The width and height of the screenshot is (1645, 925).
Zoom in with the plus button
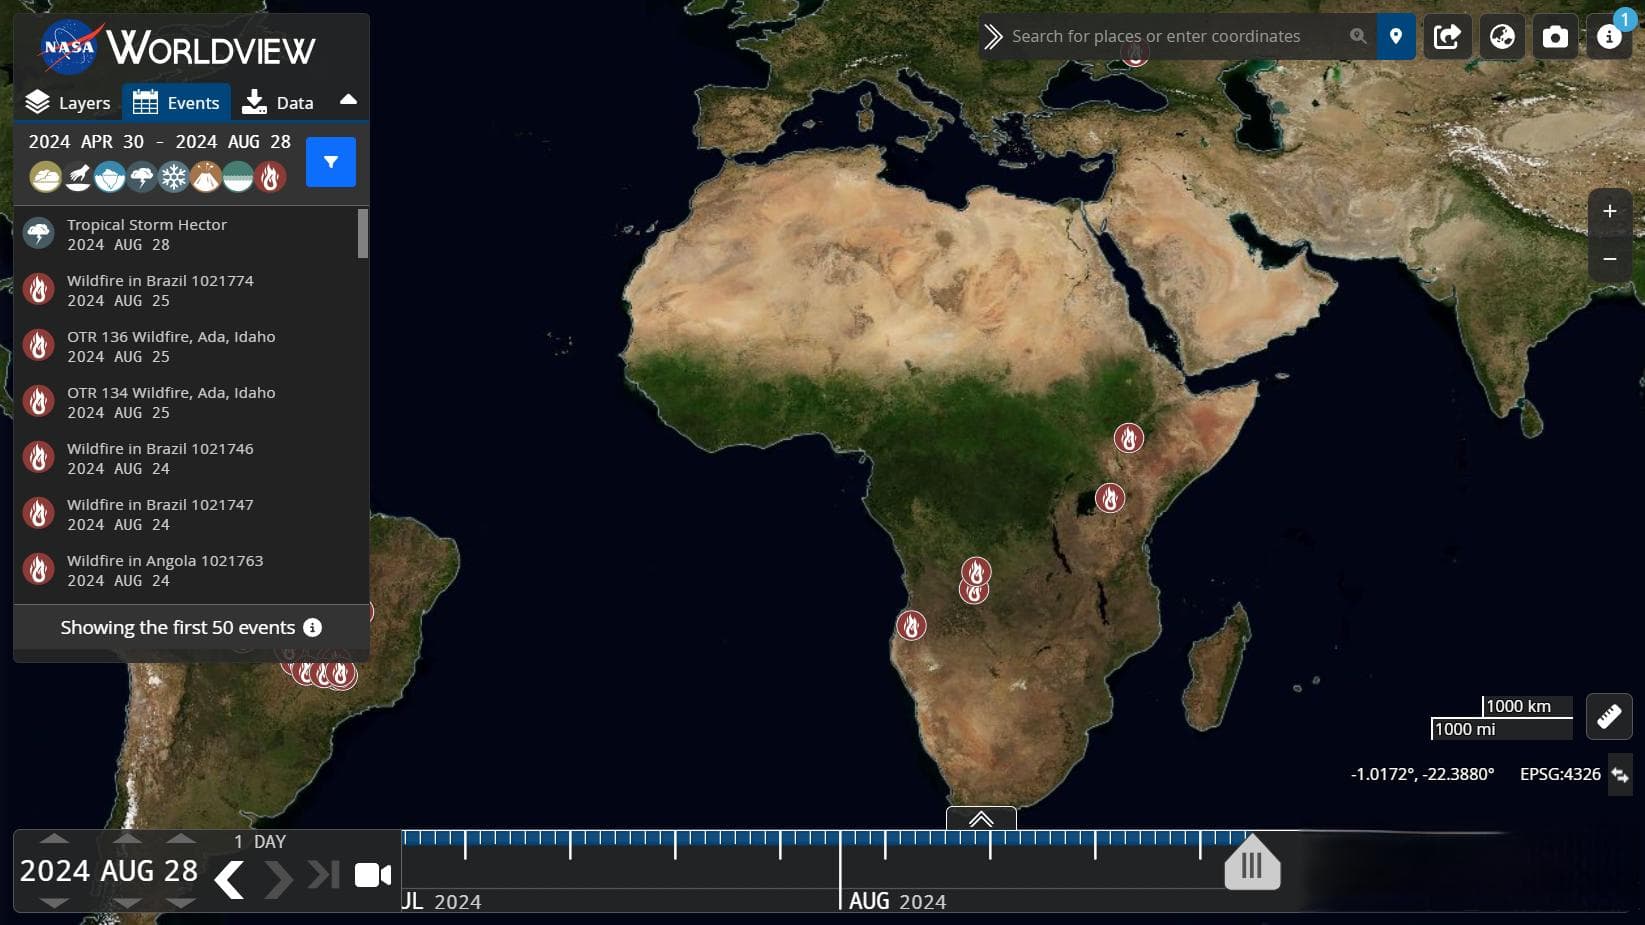[1610, 211]
